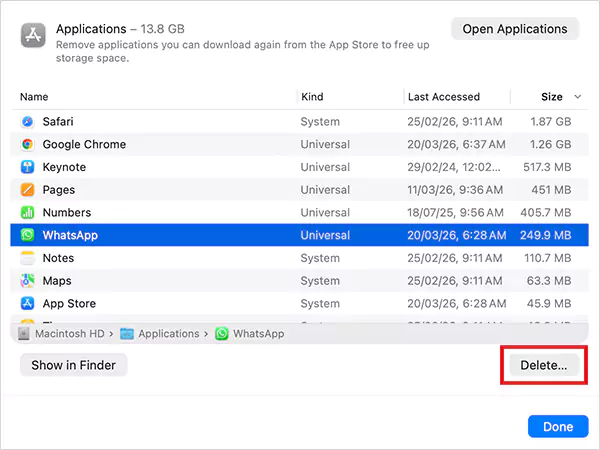This screenshot has width=600, height=450.
Task: Select the Numbers name text
Action: pyautogui.click(x=67, y=212)
